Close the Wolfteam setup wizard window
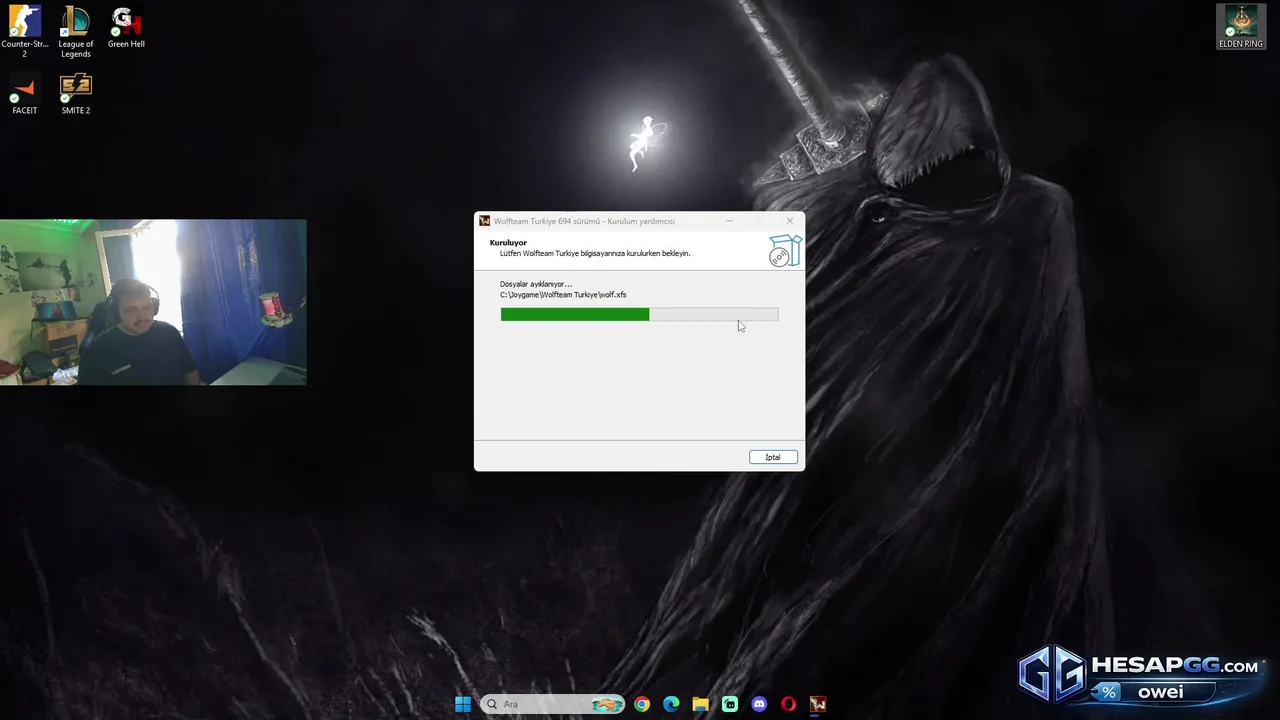The image size is (1280, 720). 789,221
